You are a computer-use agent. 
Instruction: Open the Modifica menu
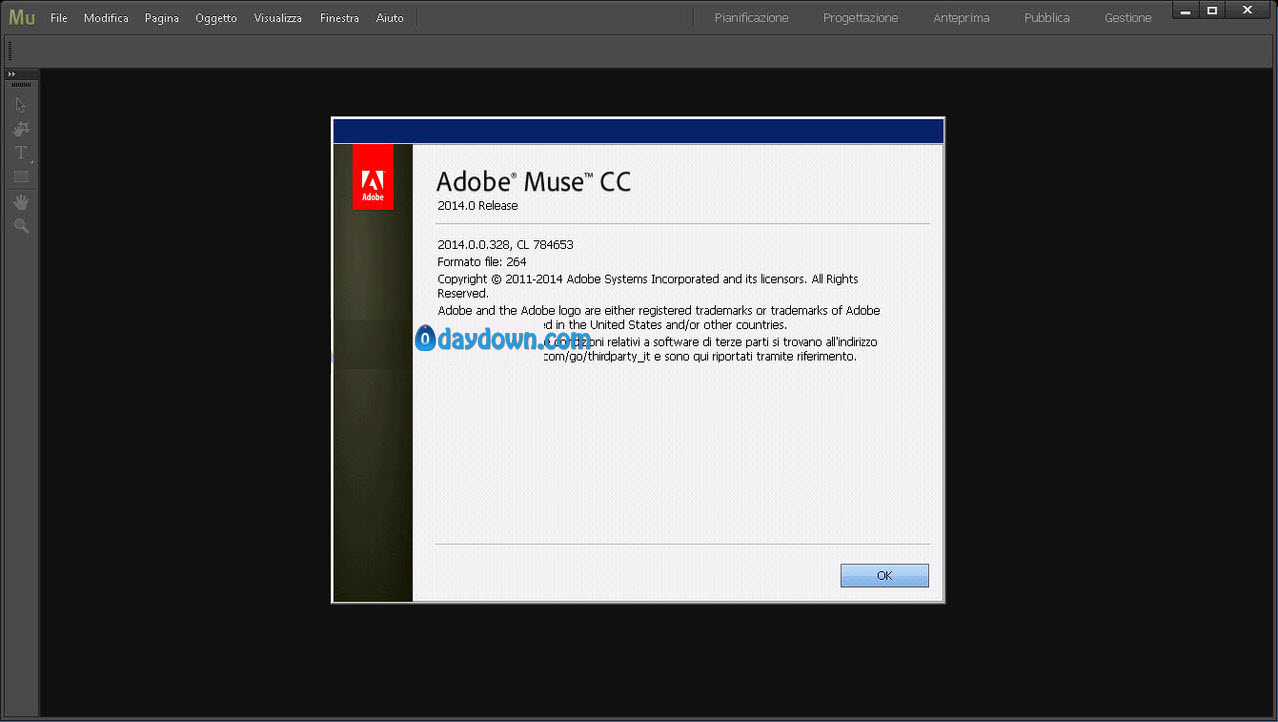pyautogui.click(x=106, y=18)
